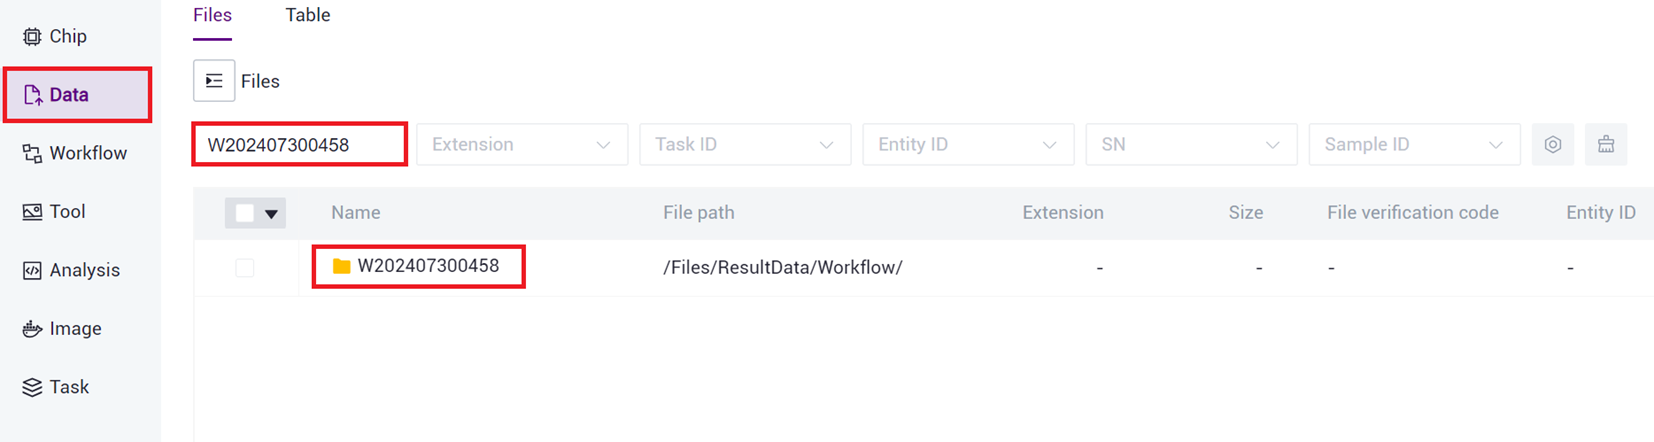Switch to the Table tab

click(308, 15)
